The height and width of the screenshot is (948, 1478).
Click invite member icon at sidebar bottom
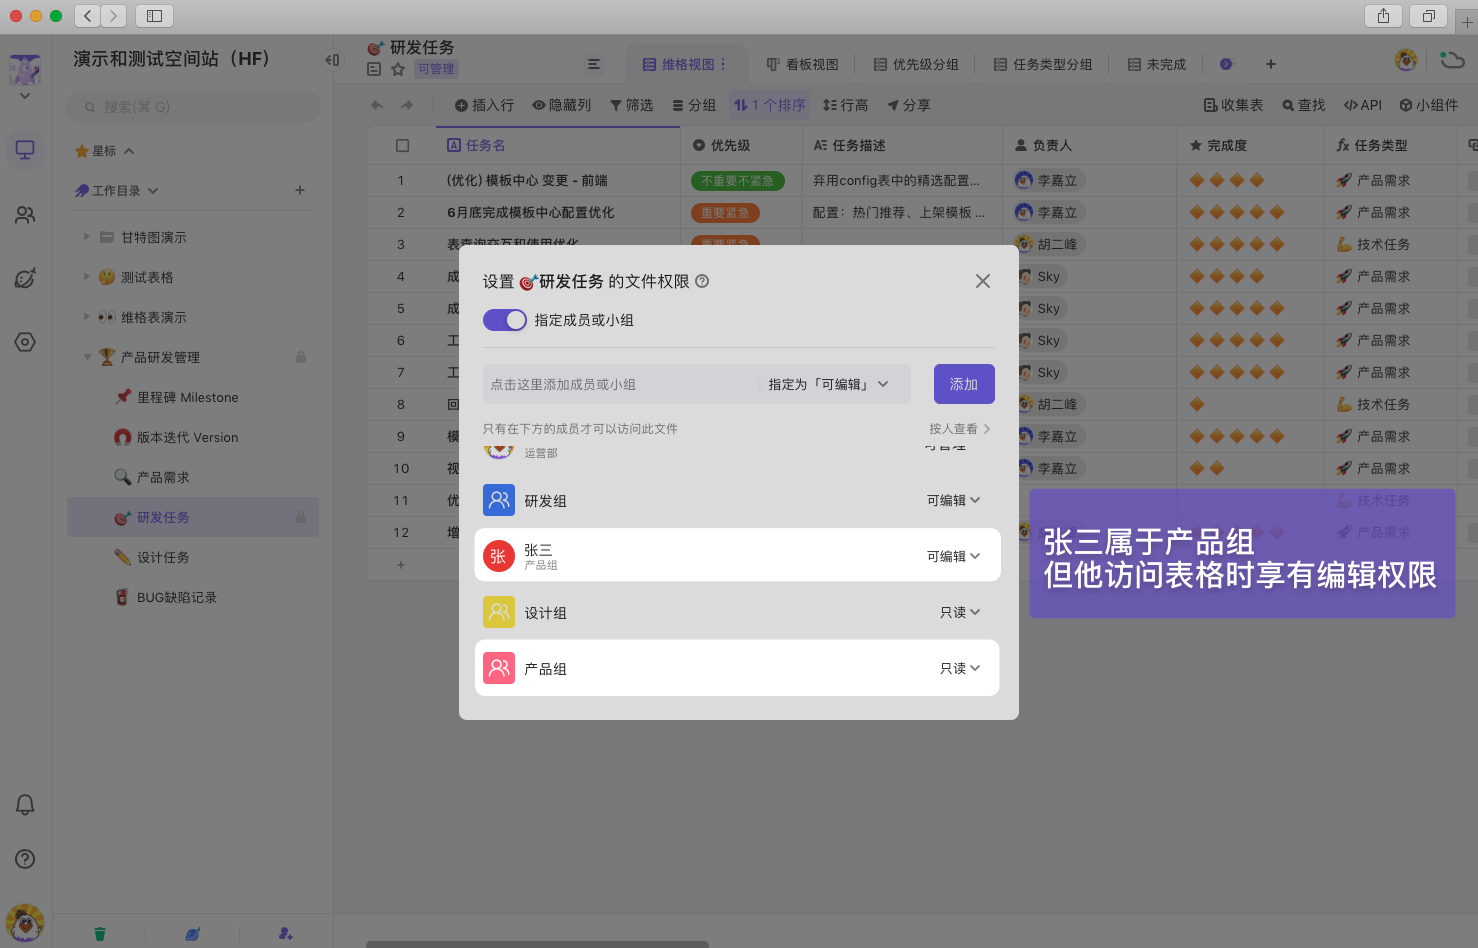(x=285, y=934)
